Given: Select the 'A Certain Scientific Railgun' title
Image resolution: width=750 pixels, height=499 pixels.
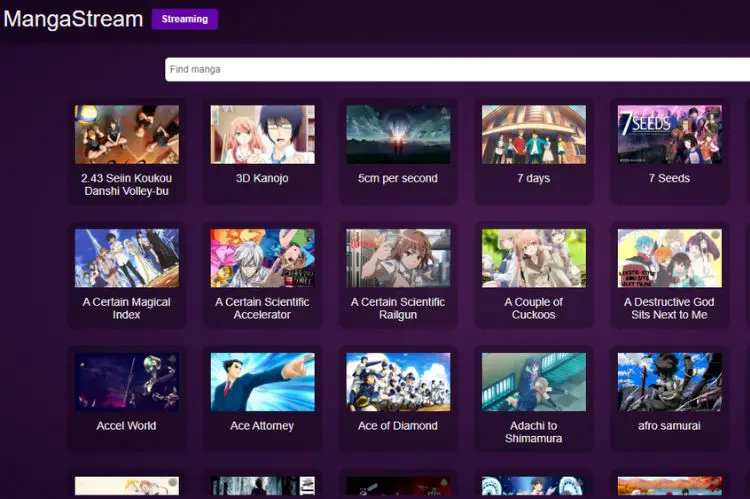Looking at the screenshot, I should point(398,309).
